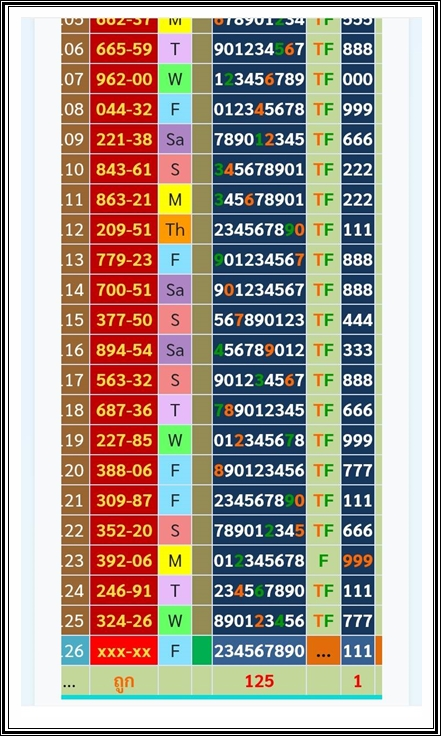The width and height of the screenshot is (441, 736).
Task: Click the red cell 894-54
Action: (x=124, y=350)
